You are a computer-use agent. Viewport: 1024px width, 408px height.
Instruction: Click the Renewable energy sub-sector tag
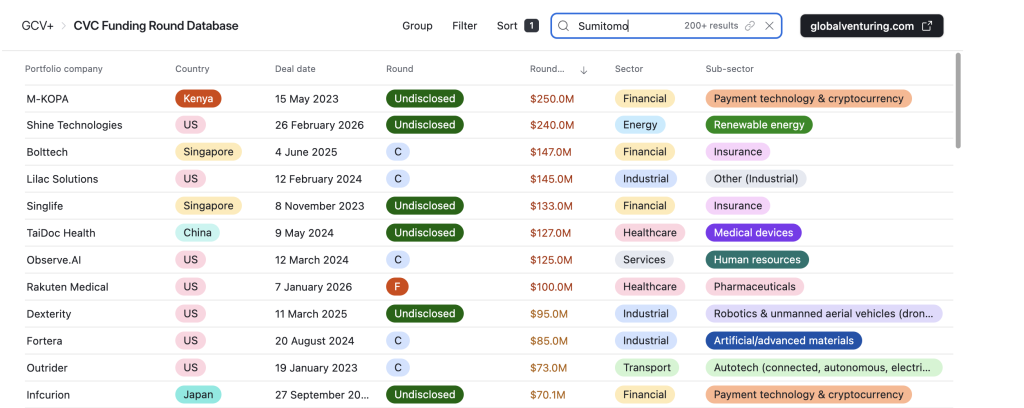pos(759,125)
